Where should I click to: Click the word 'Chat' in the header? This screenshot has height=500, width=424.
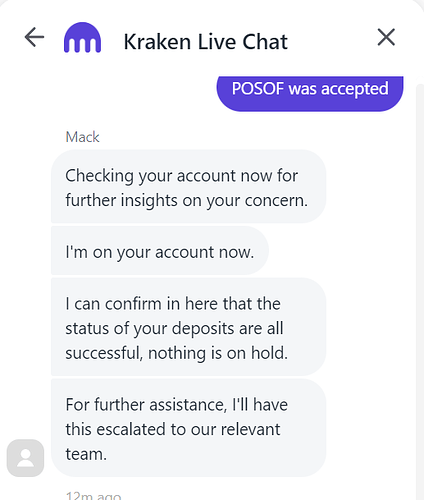click(x=265, y=42)
